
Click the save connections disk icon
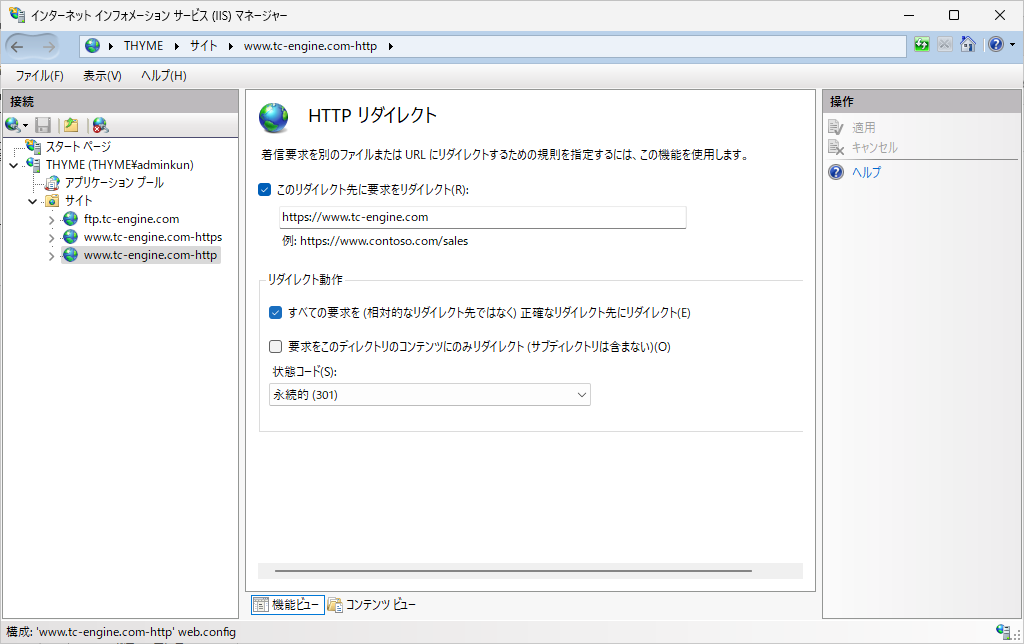pos(43,125)
